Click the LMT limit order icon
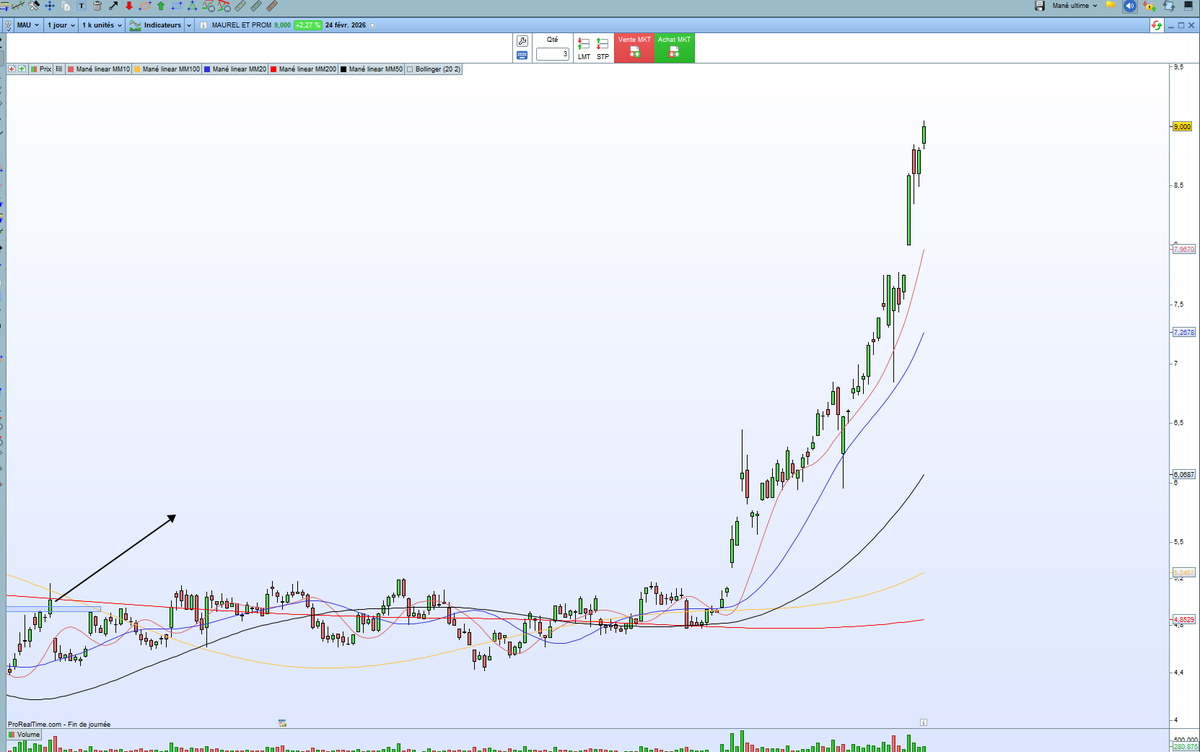Screen dimensions: 1200x752 tap(583, 49)
